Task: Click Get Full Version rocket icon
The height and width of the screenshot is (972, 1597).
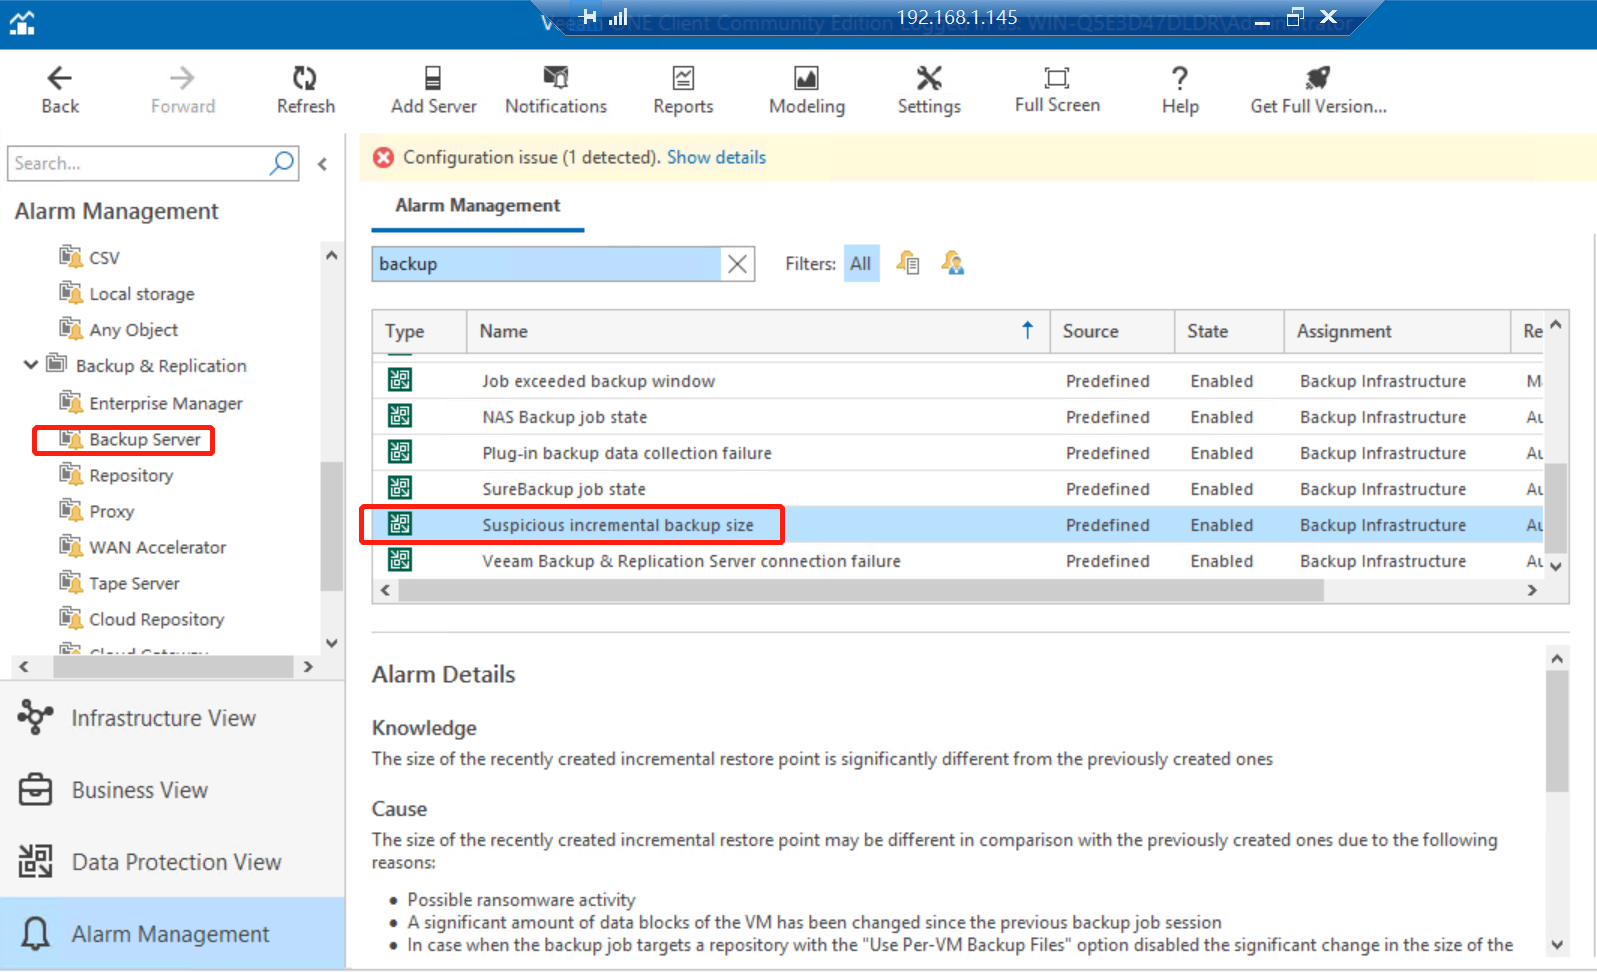Action: [1318, 78]
